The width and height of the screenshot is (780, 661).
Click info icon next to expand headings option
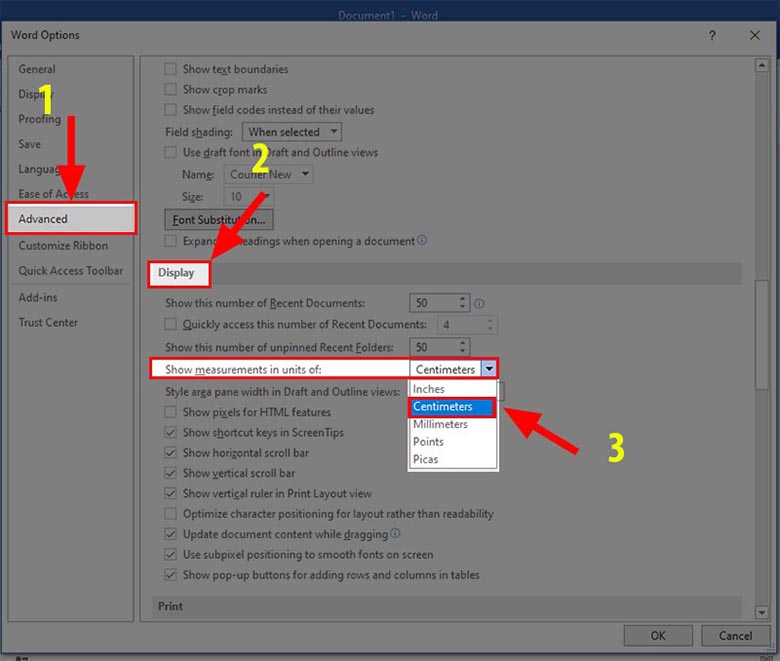click(422, 241)
